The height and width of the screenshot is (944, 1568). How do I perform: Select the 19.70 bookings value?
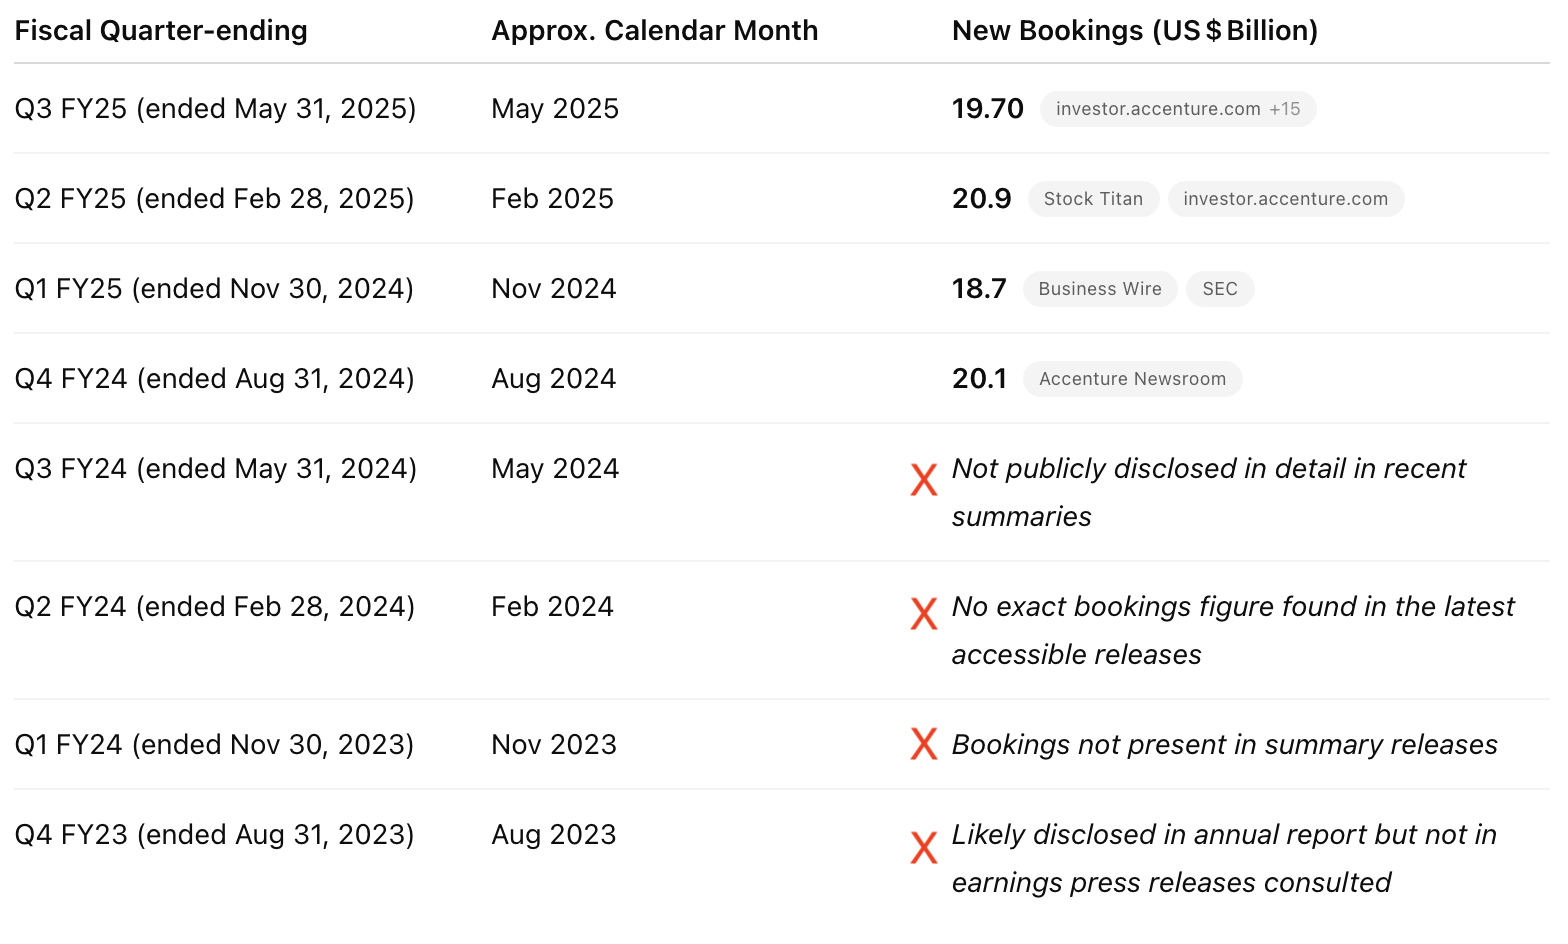(987, 109)
